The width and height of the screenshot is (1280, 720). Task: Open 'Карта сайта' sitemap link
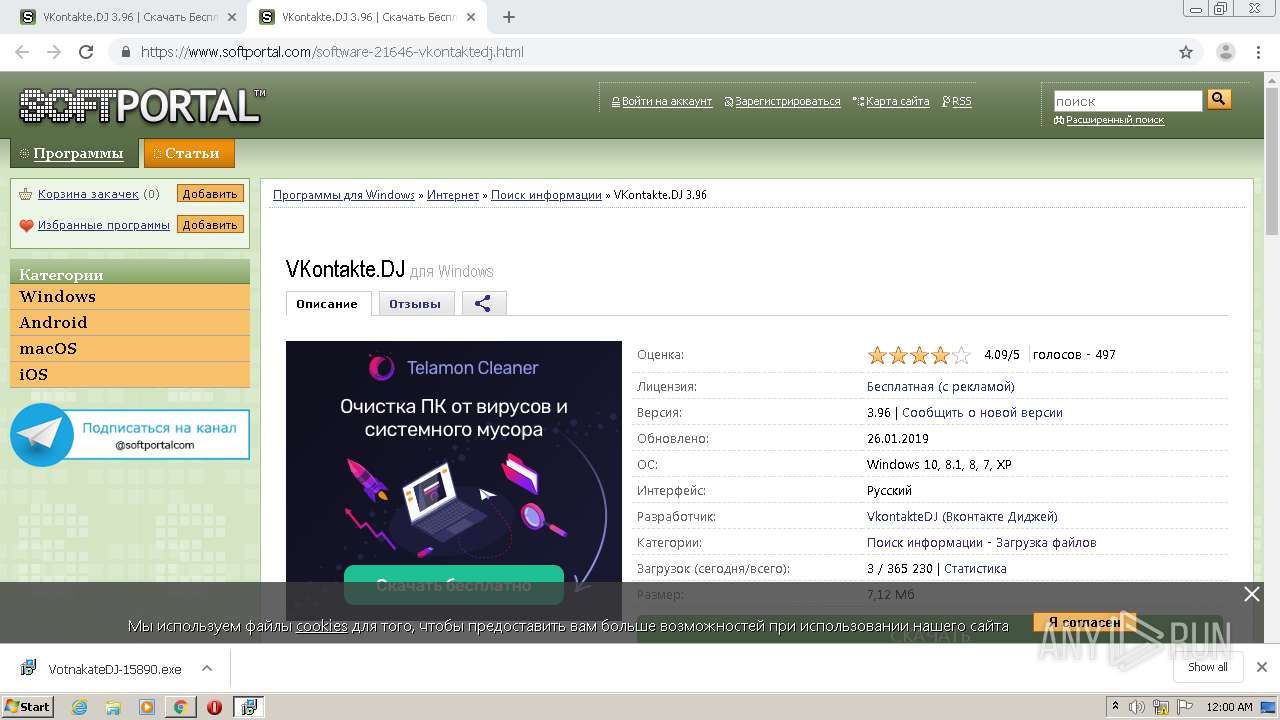point(897,101)
